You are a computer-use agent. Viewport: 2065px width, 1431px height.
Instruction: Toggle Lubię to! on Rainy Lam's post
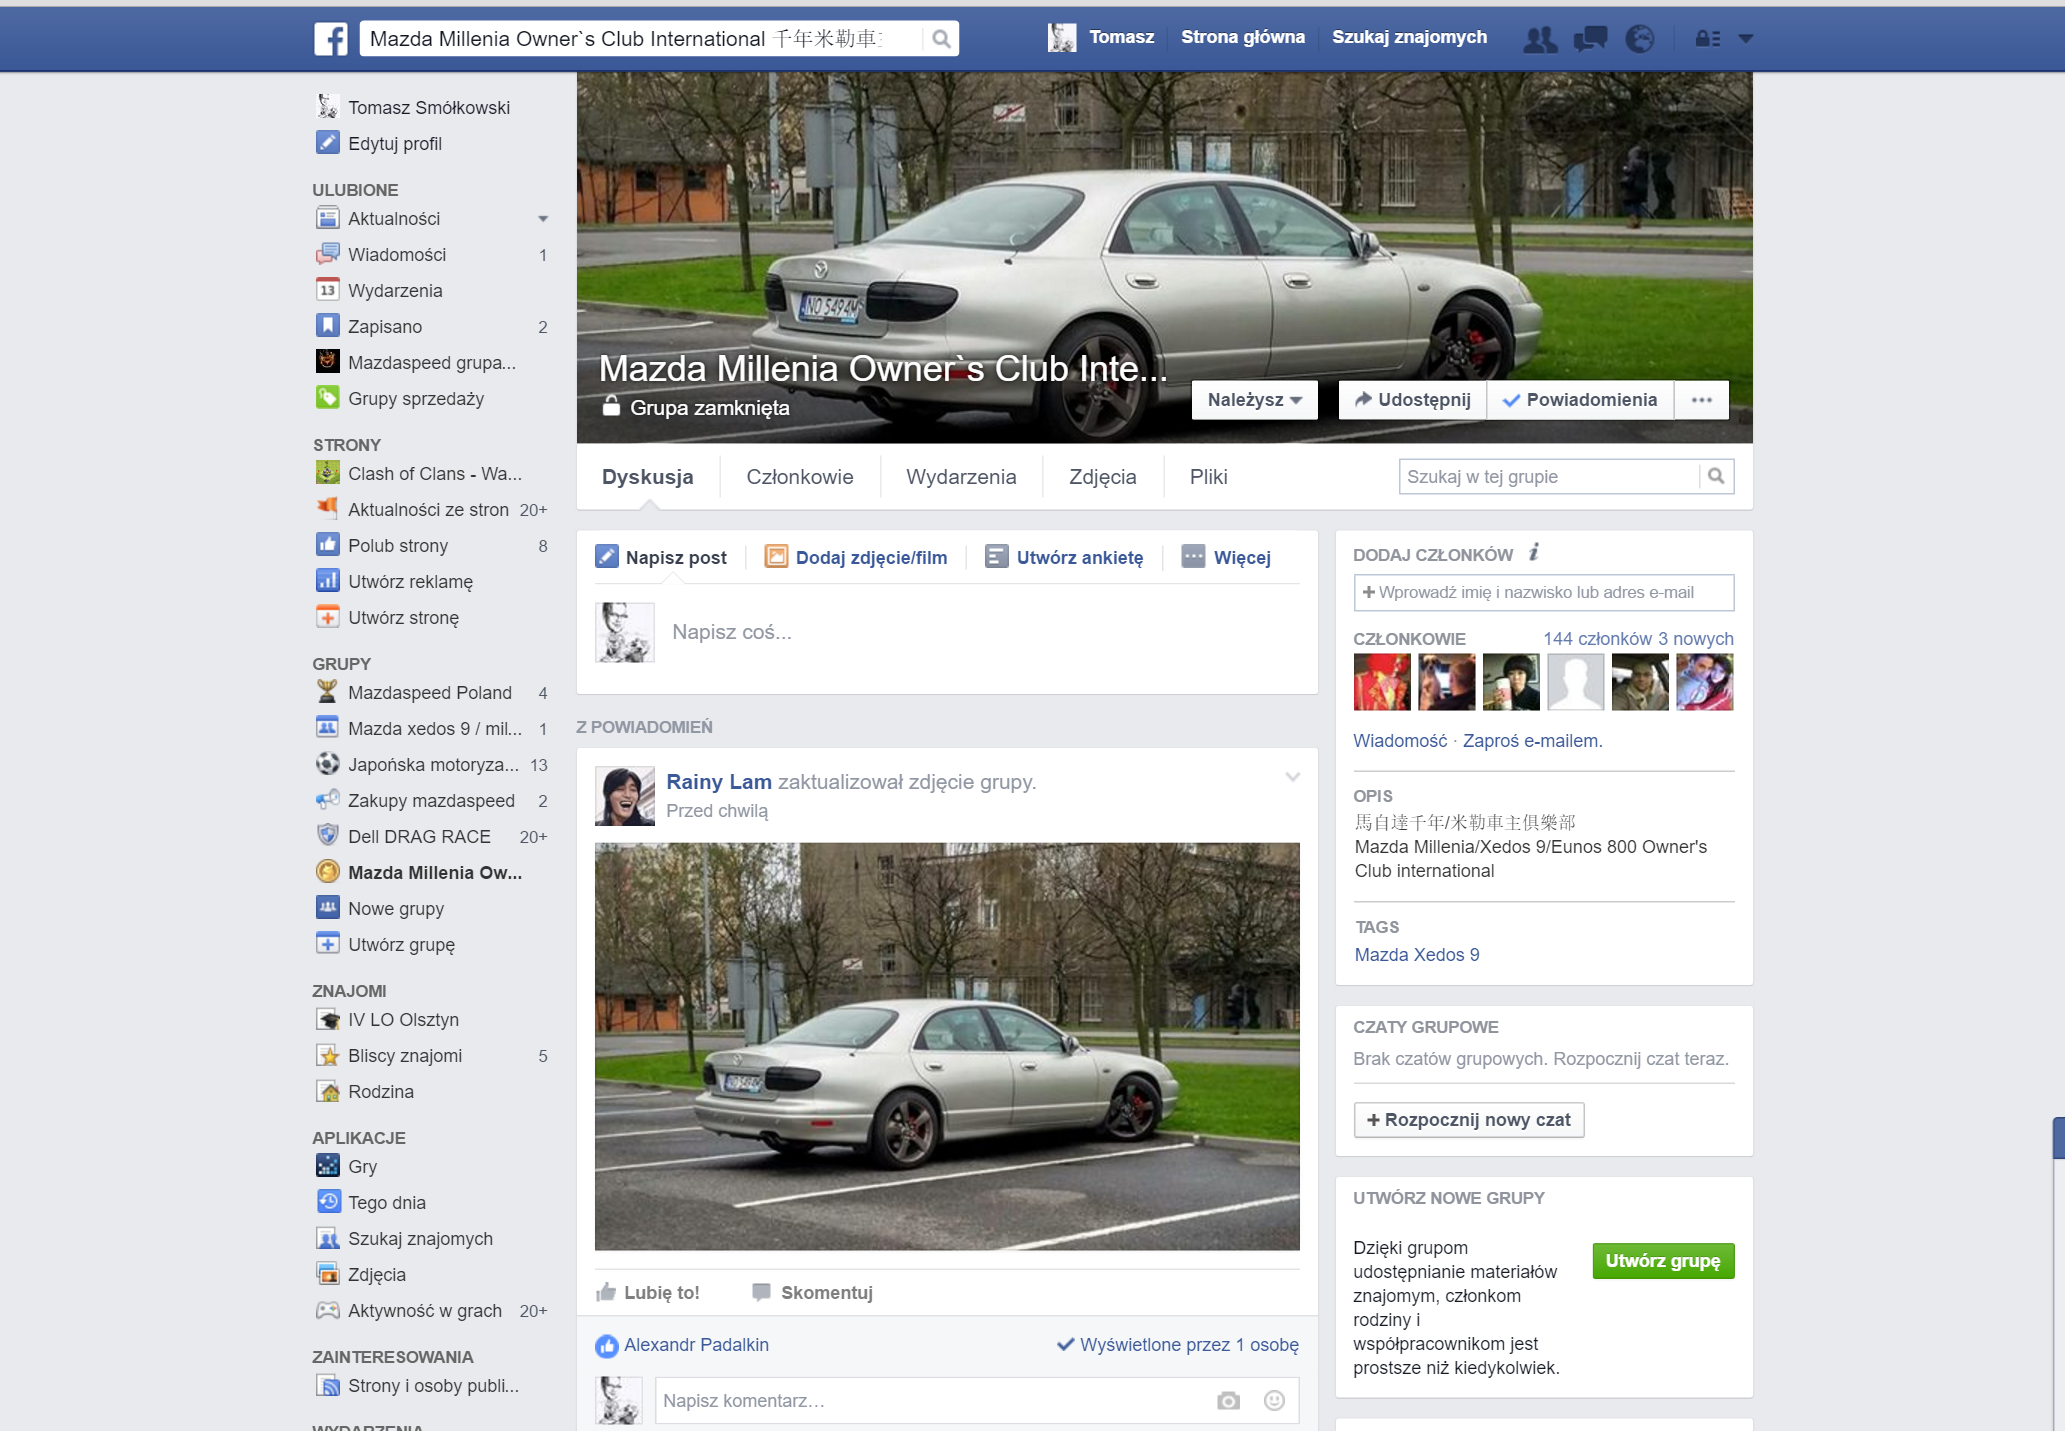click(648, 1292)
